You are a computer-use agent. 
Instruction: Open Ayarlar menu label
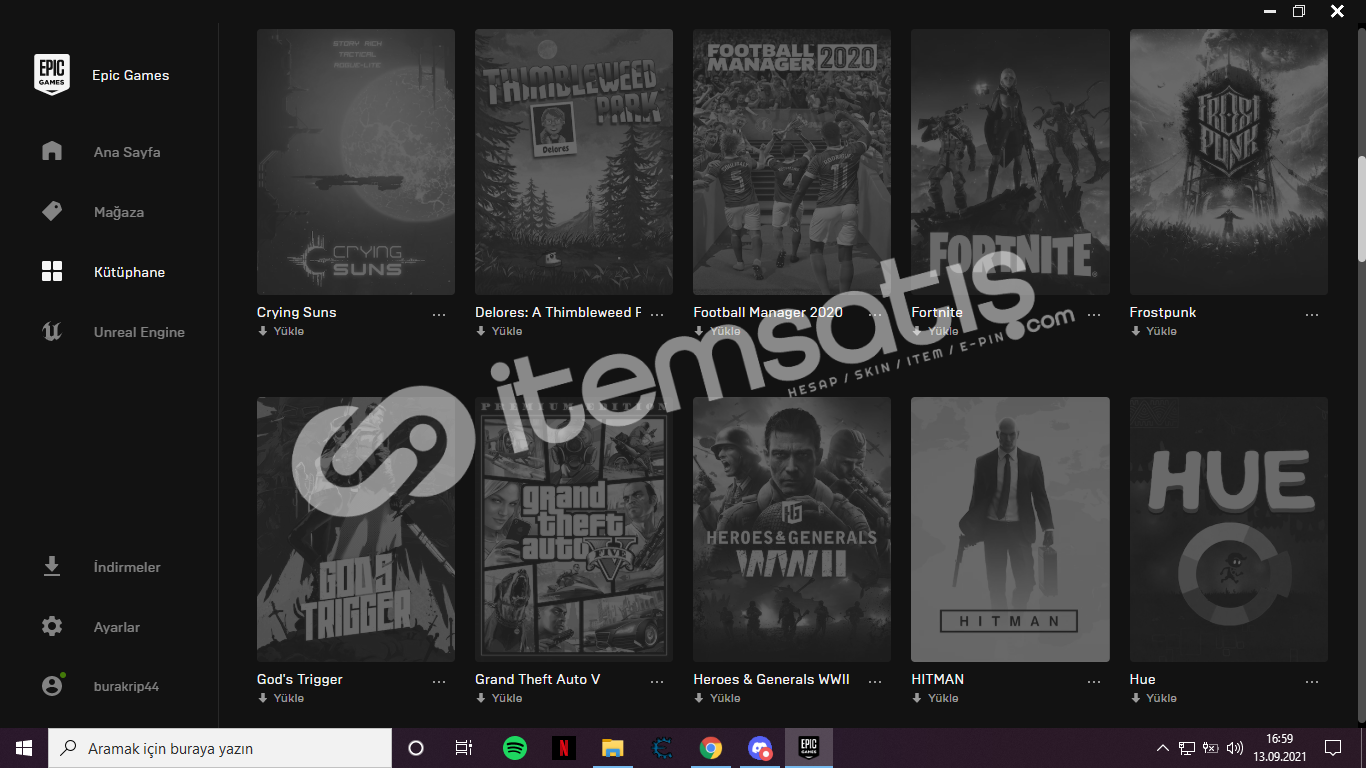click(x=117, y=627)
